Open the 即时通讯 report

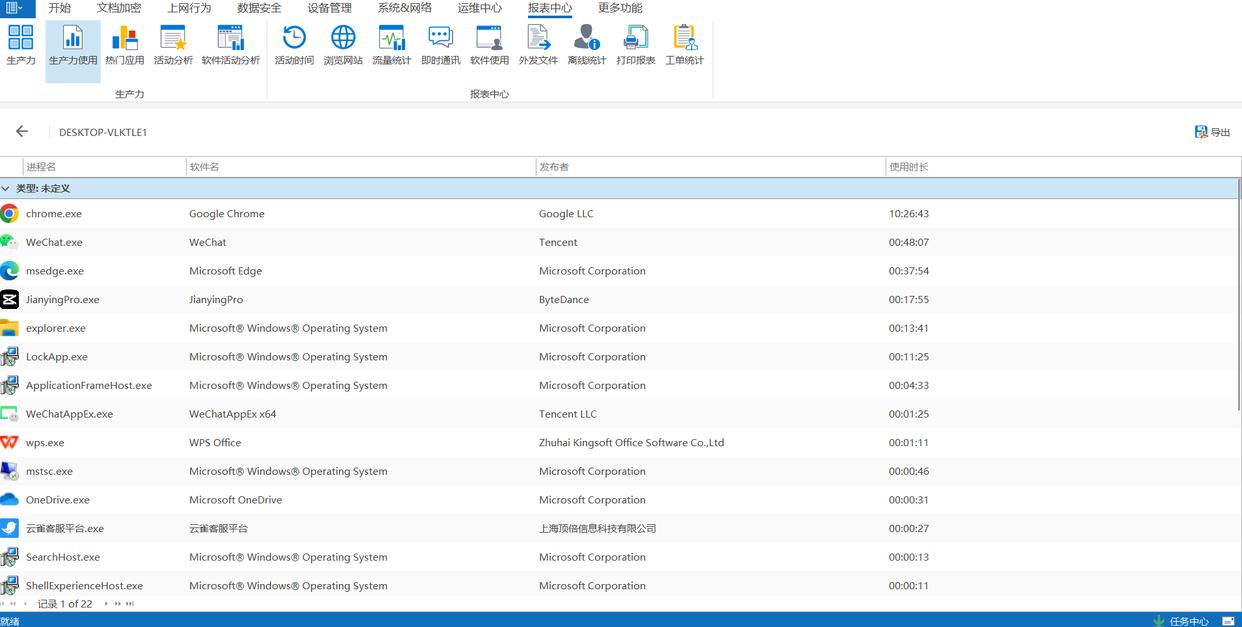[x=440, y=45]
